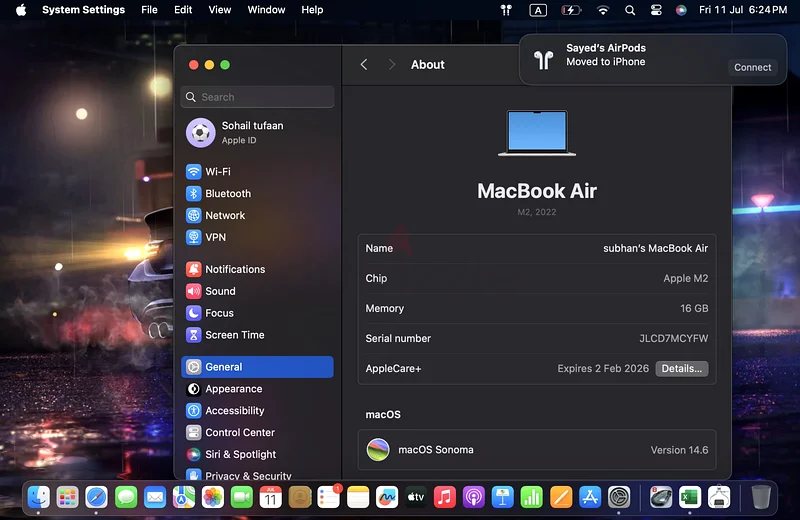Open Wi-Fi settings in sidebar

coord(257,171)
